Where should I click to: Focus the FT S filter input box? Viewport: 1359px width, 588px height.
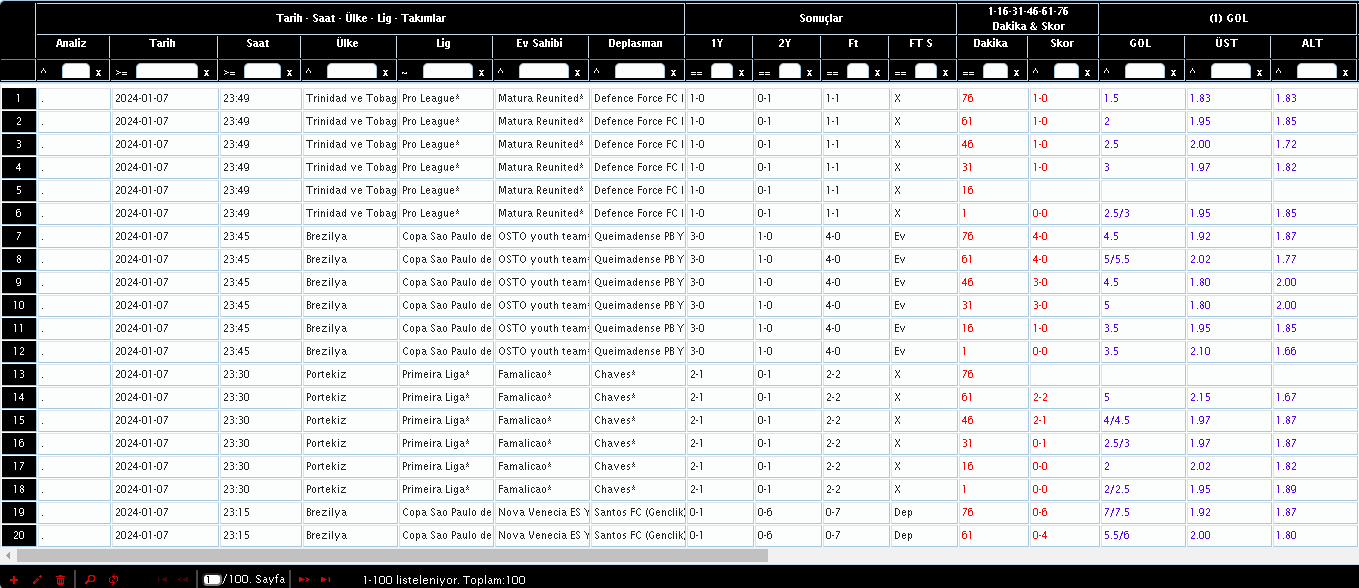926,71
